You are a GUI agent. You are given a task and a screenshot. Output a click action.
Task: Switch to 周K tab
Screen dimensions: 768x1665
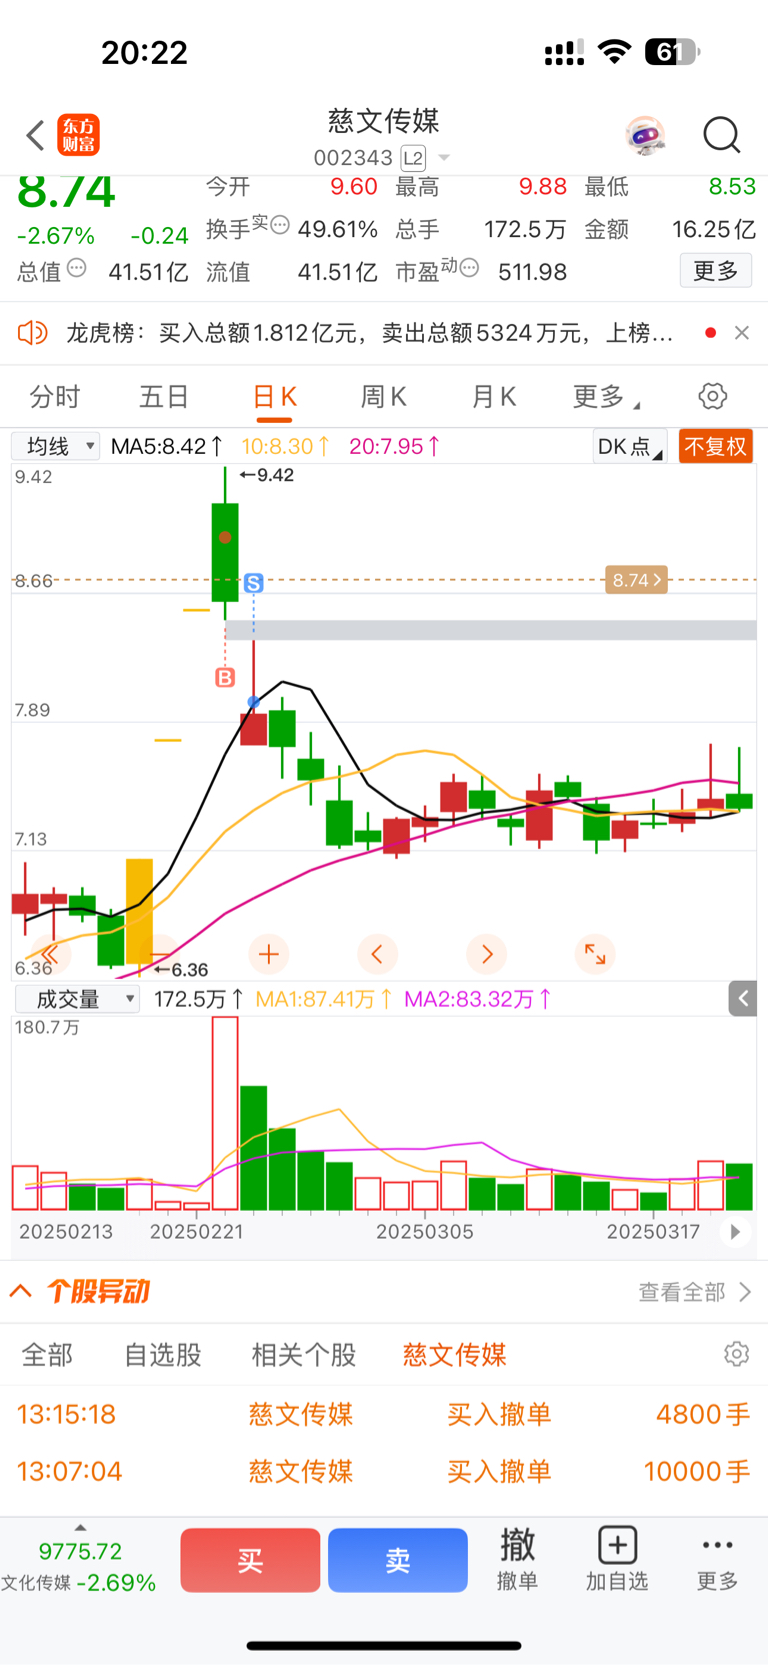[x=383, y=397]
